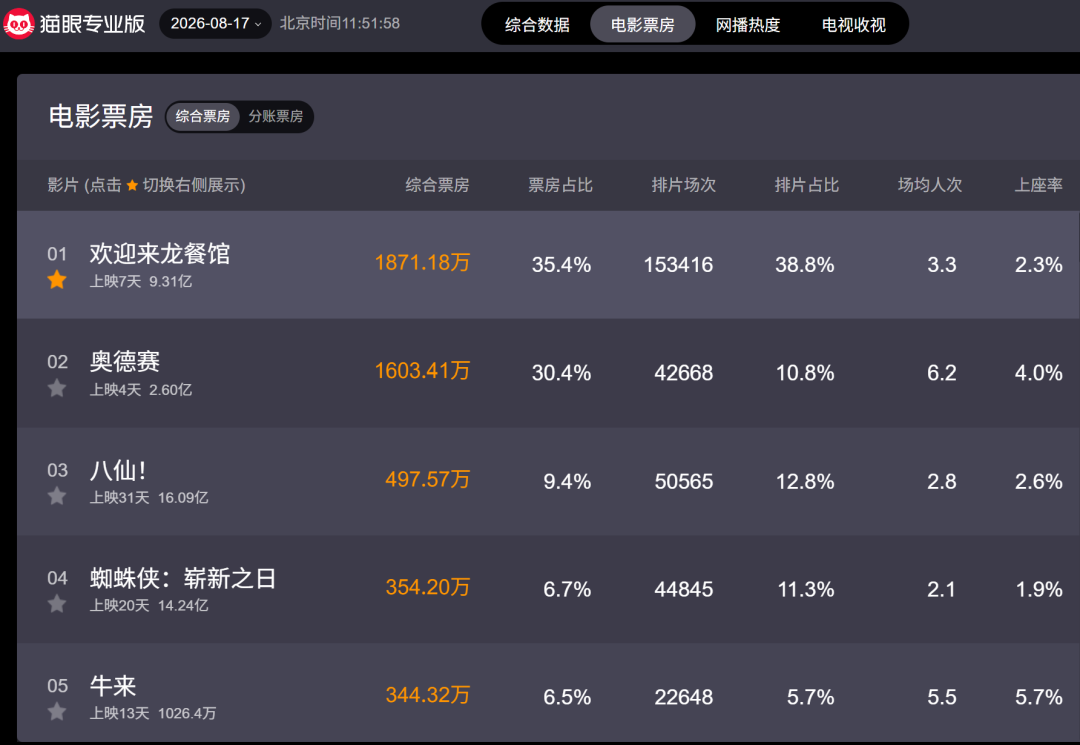Toggle star for 欢迎来龙餐馆
The width and height of the screenshot is (1080, 745).
pyautogui.click(x=57, y=280)
